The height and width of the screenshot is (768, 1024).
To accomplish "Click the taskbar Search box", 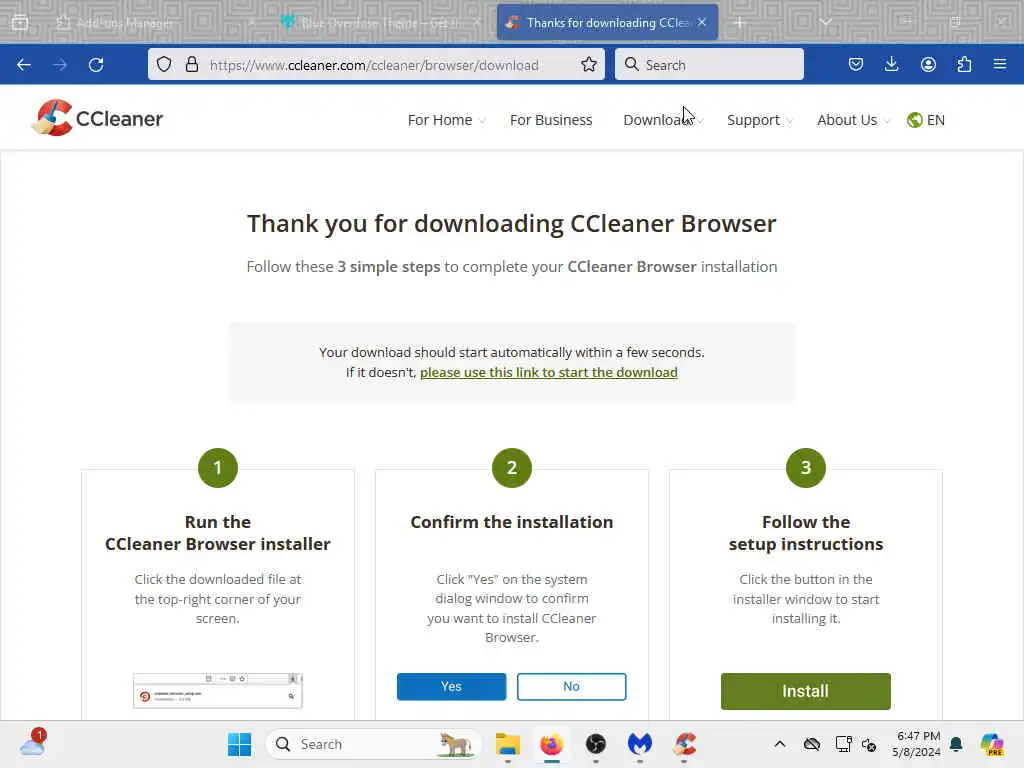I will point(374,744).
